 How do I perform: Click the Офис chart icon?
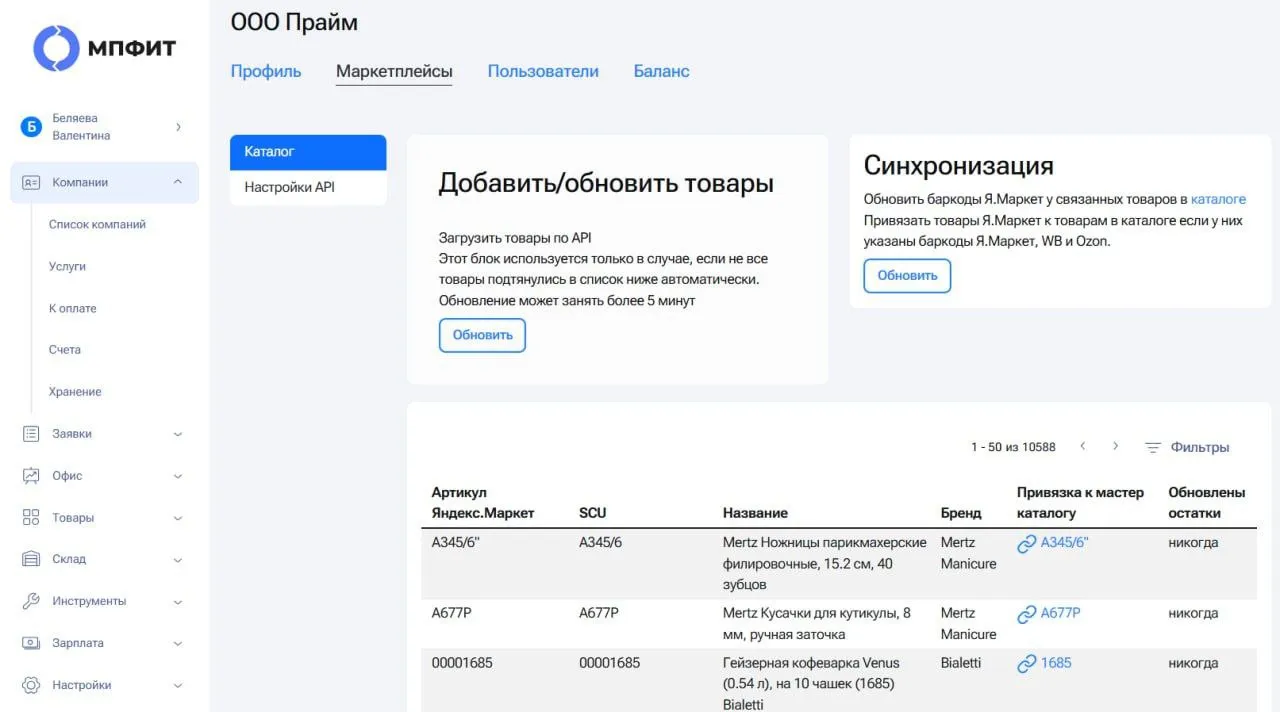[x=31, y=476]
